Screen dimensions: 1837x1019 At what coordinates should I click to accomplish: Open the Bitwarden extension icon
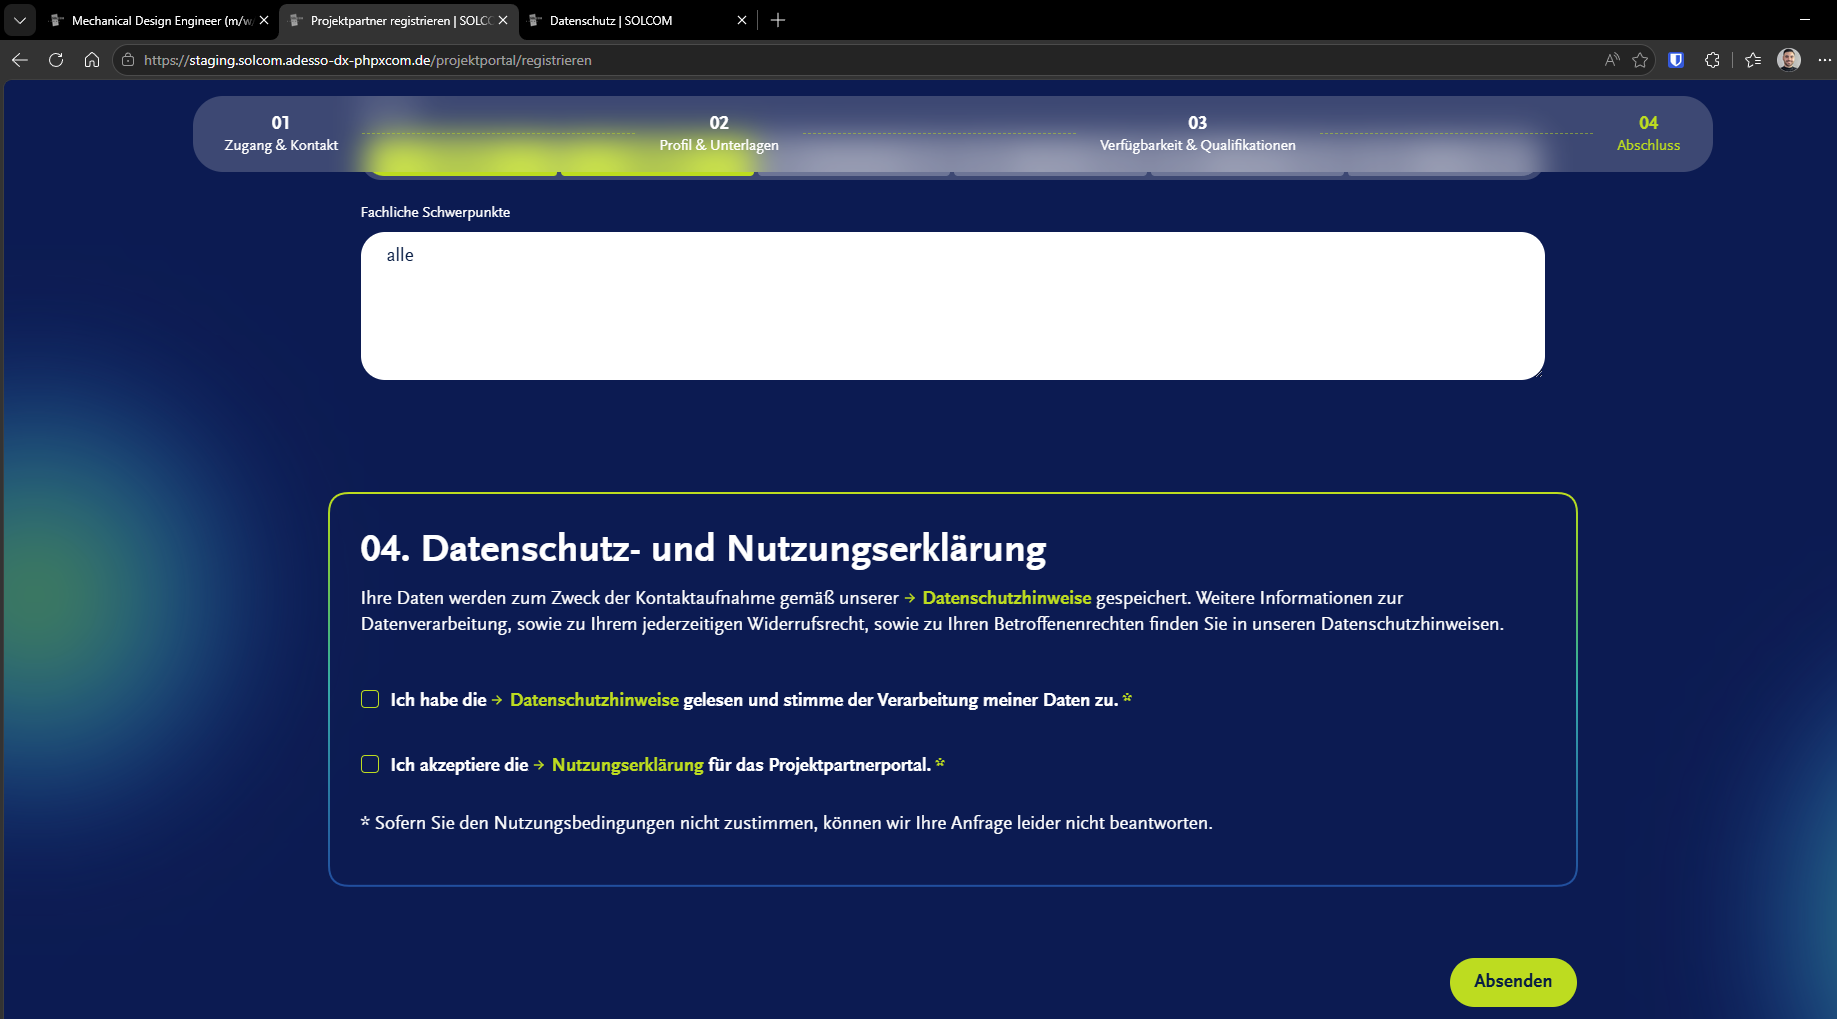1676,60
